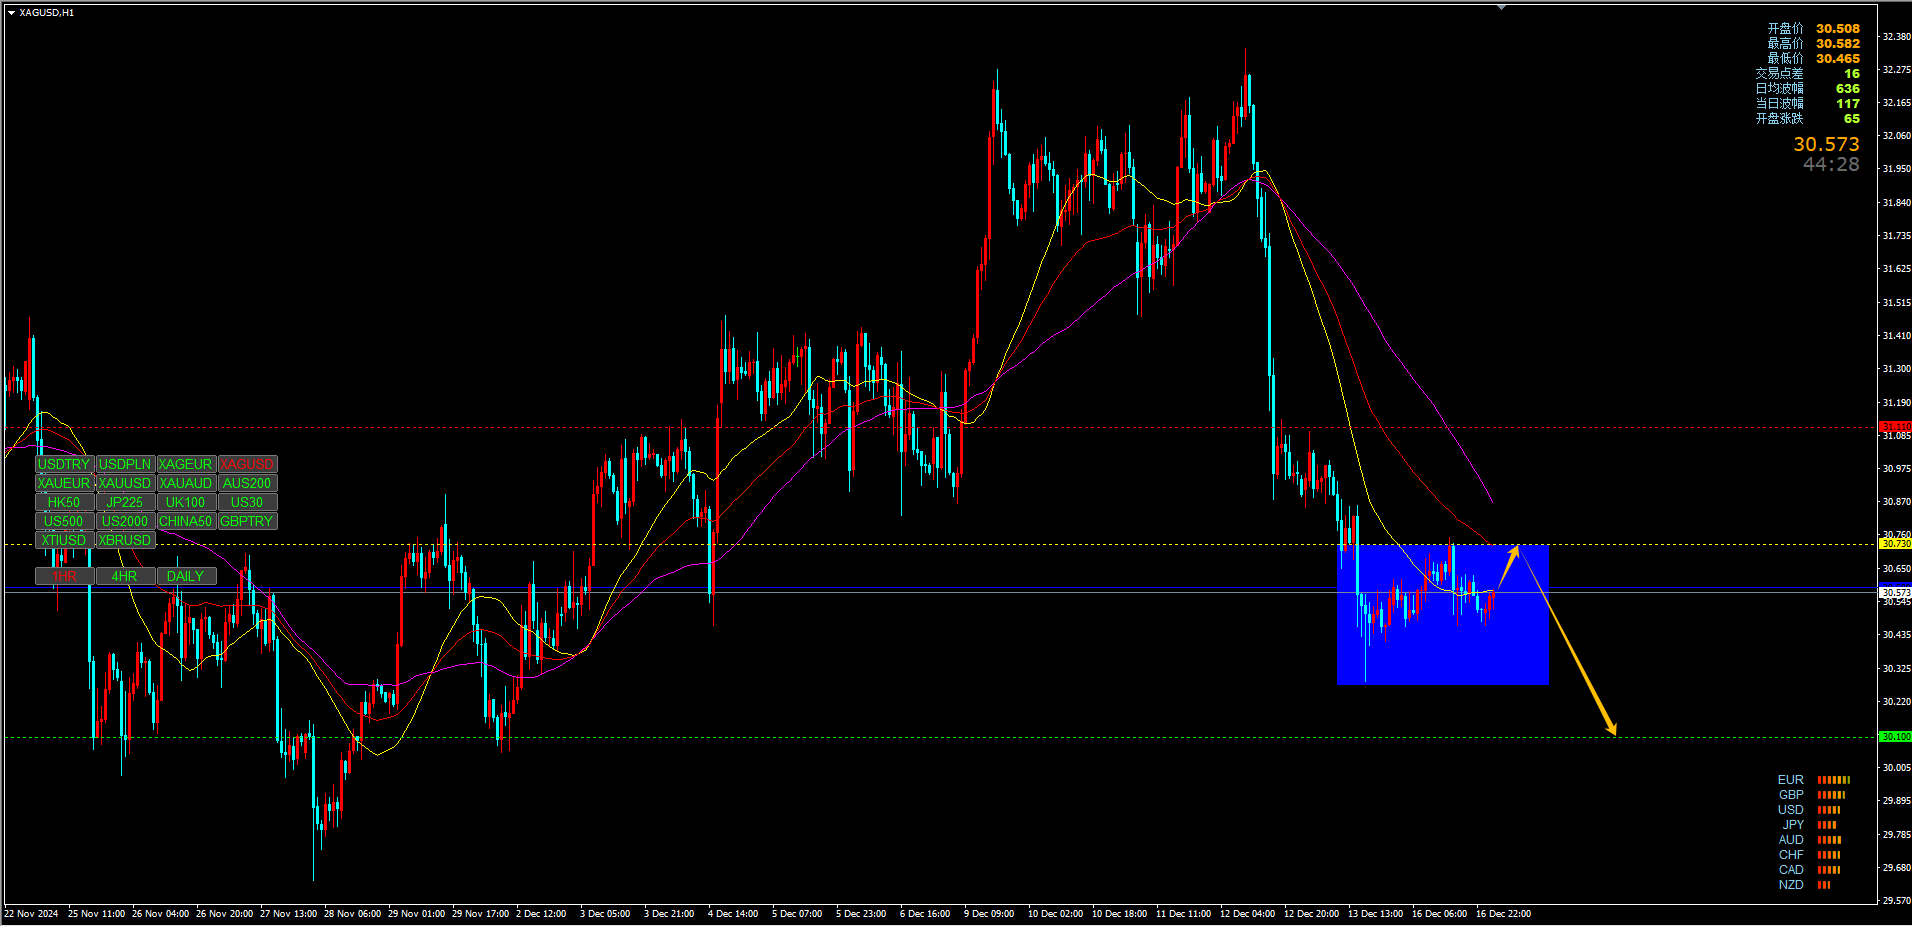Click current price 30.573 axis label
1912x927 pixels.
1896,592
